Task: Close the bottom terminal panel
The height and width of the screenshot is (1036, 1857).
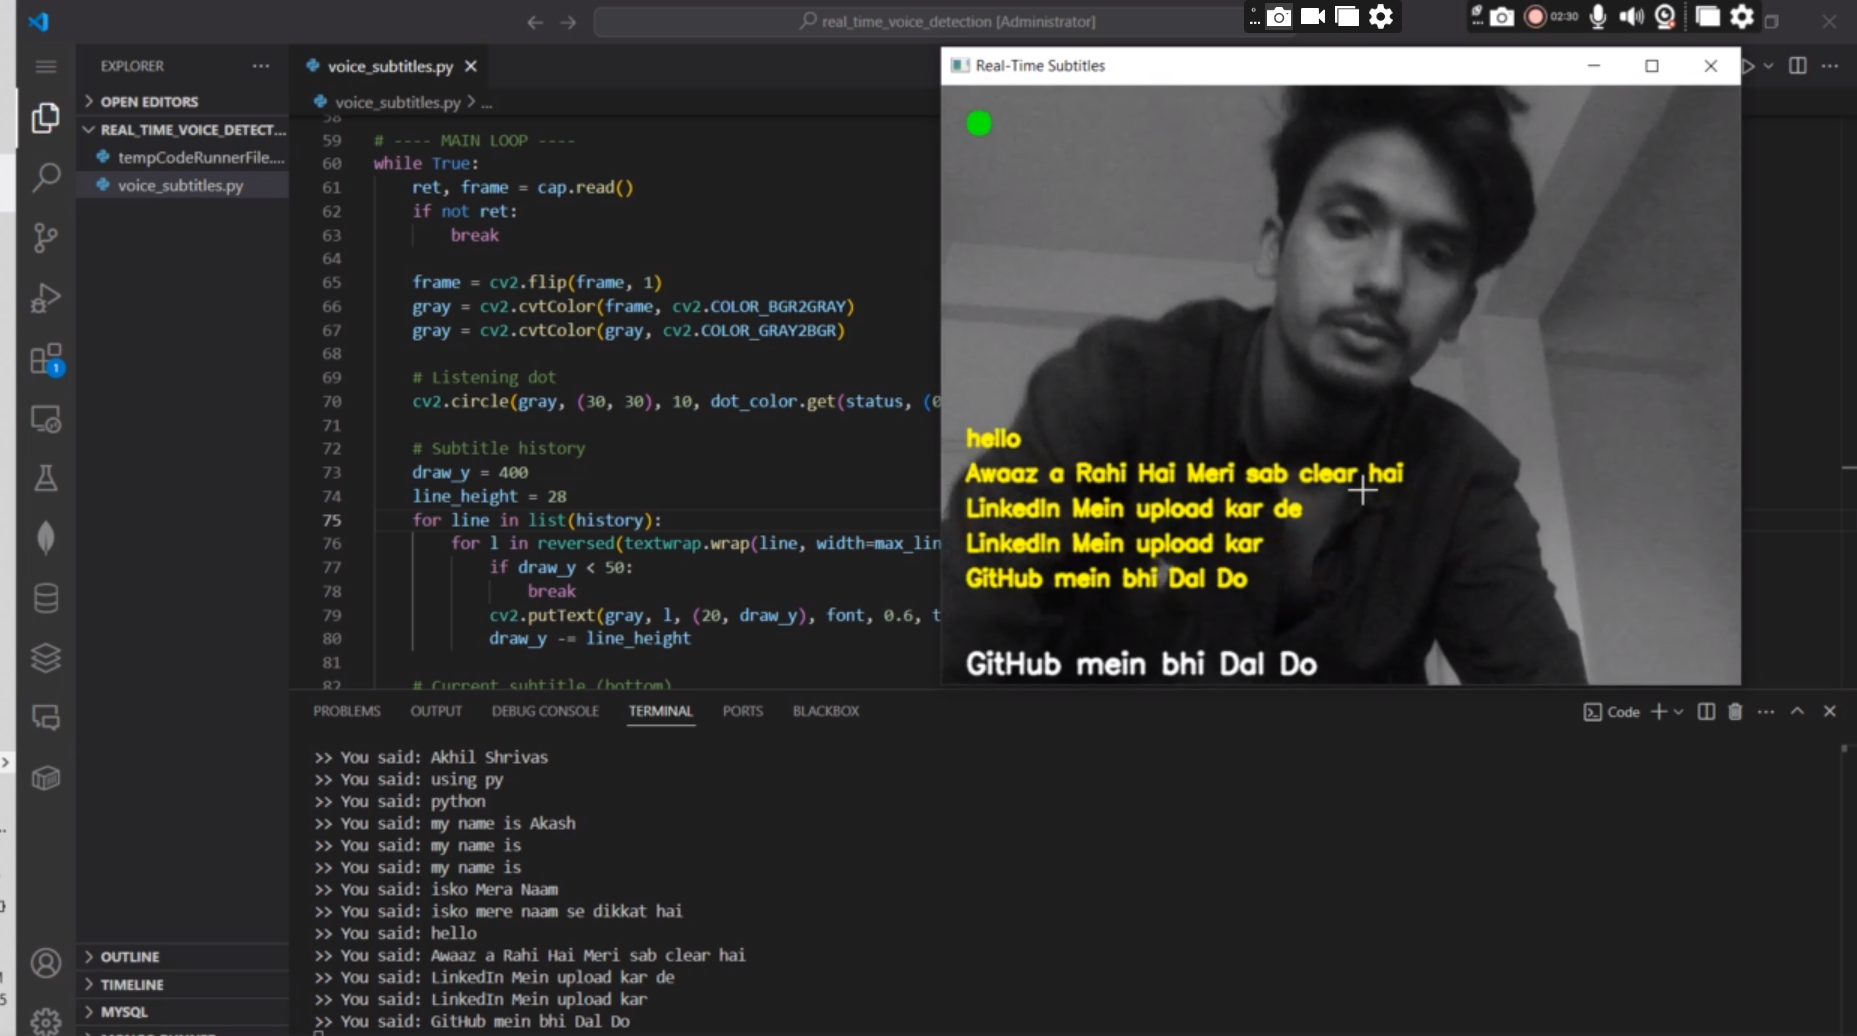Action: point(1829,711)
